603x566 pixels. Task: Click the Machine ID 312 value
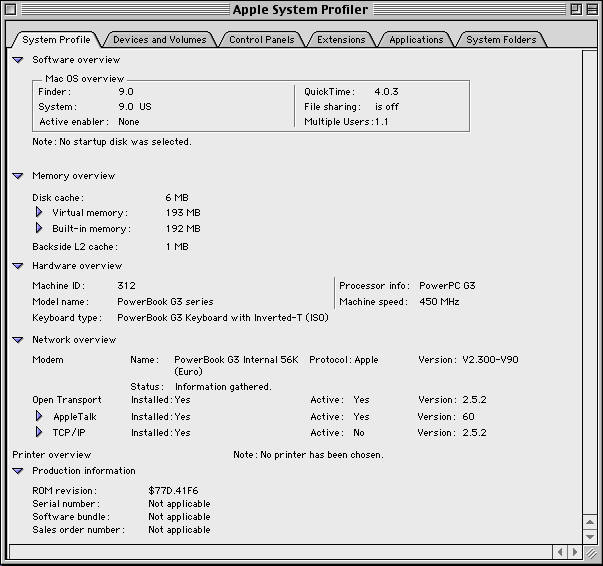(x=126, y=286)
